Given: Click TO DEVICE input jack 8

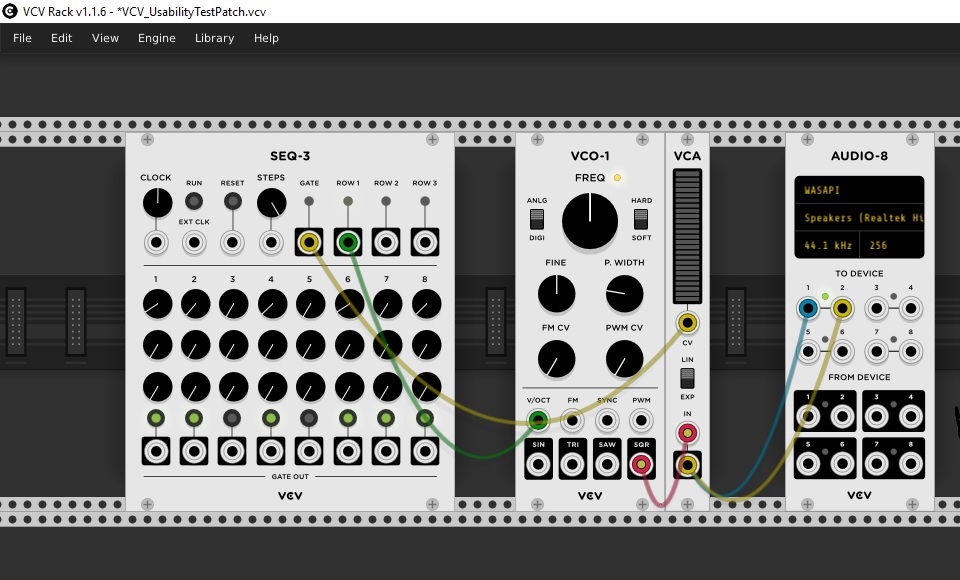Looking at the screenshot, I should tap(910, 352).
